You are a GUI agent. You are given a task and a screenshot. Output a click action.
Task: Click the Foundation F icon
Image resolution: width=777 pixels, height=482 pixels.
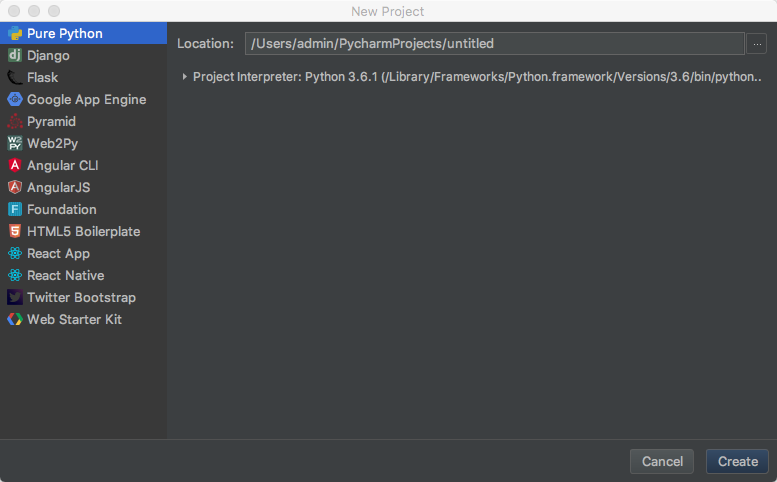(x=15, y=209)
